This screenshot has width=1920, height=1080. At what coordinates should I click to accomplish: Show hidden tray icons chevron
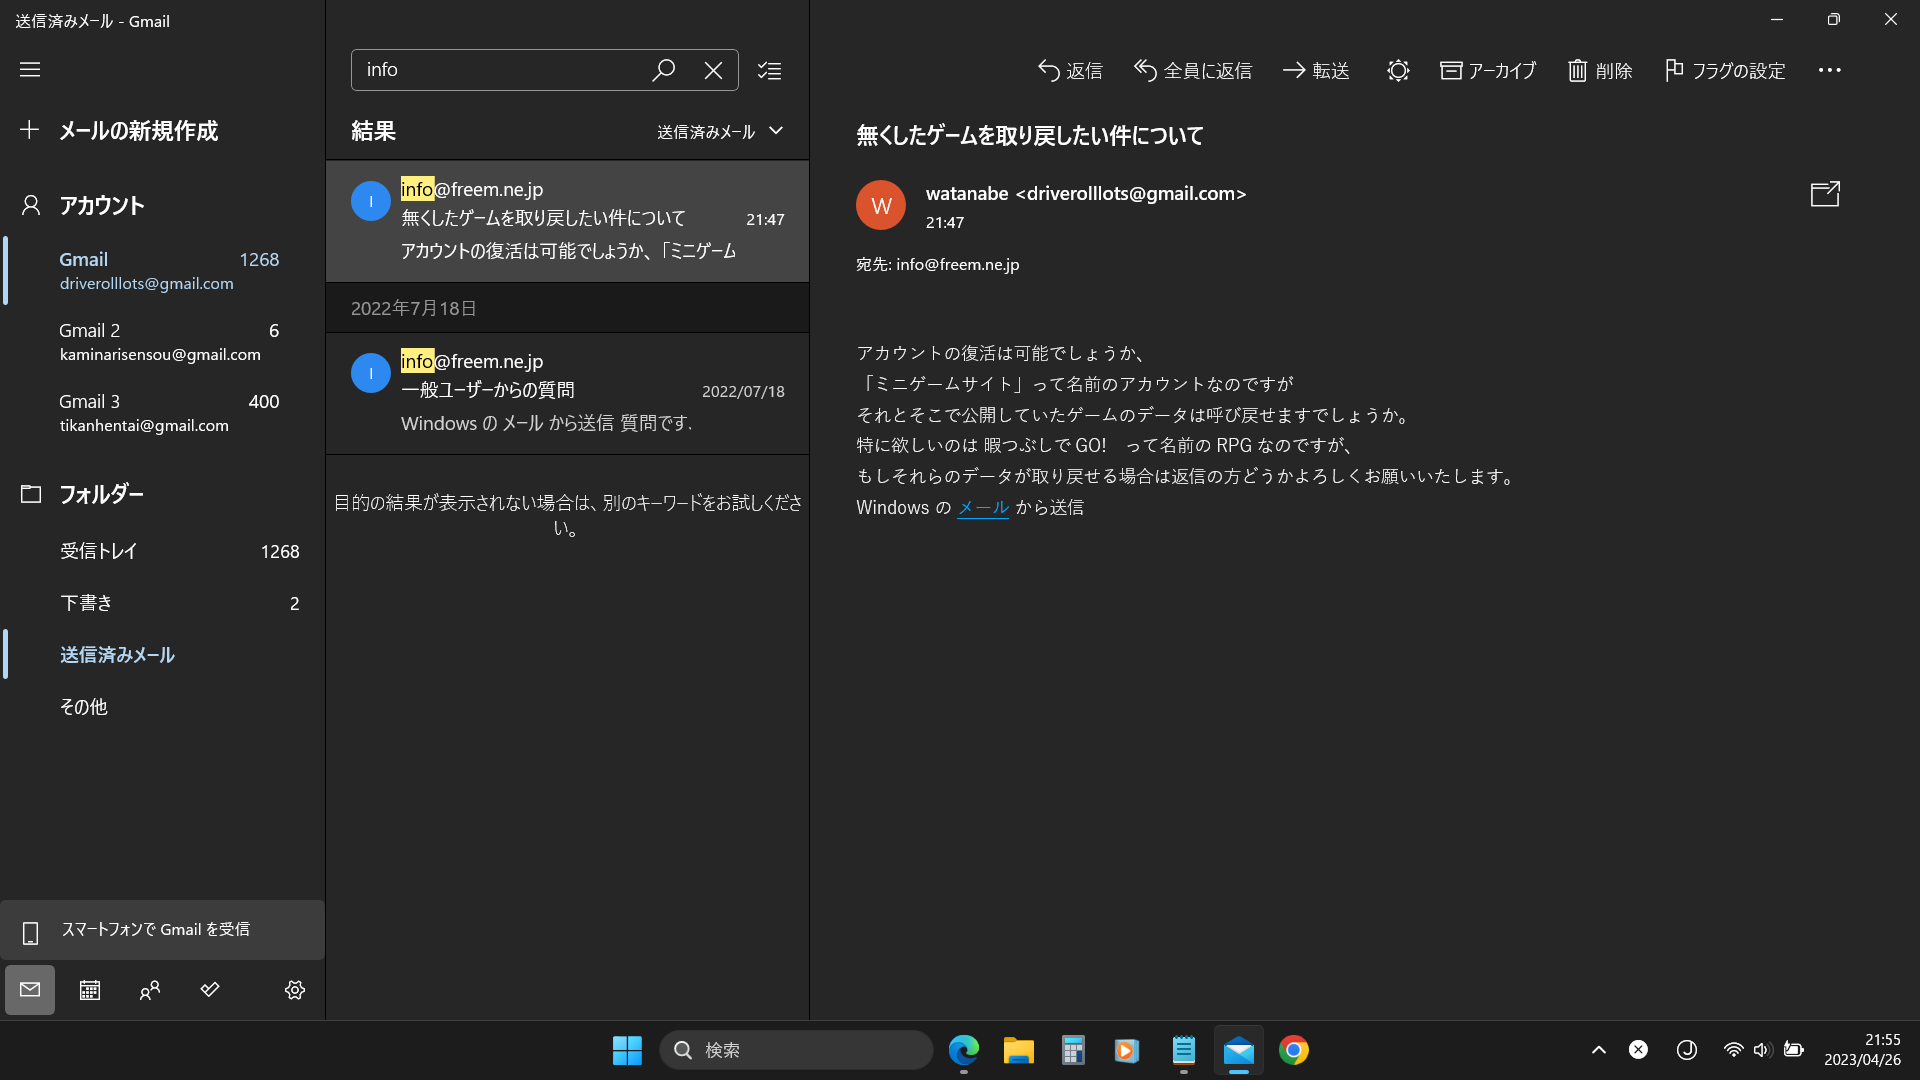[x=1599, y=1050]
